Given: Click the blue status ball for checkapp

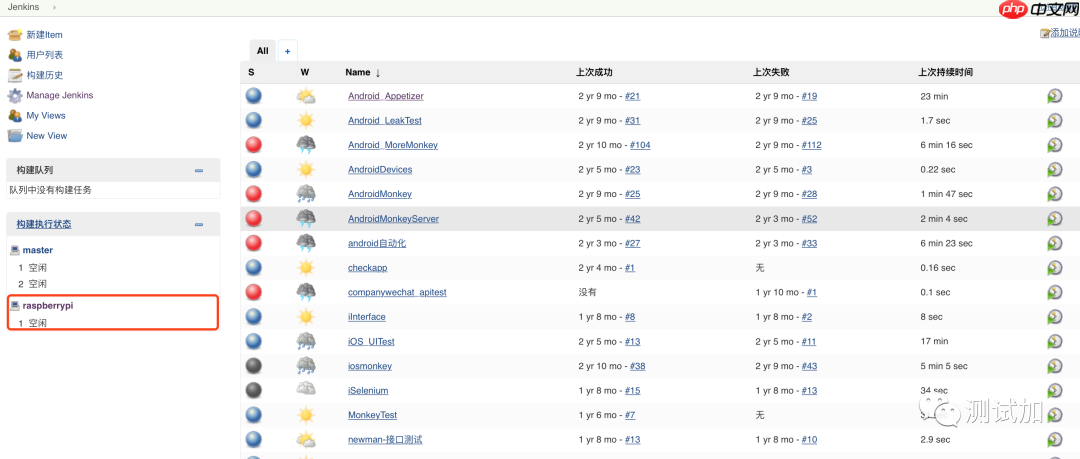Looking at the screenshot, I should 253,267.
